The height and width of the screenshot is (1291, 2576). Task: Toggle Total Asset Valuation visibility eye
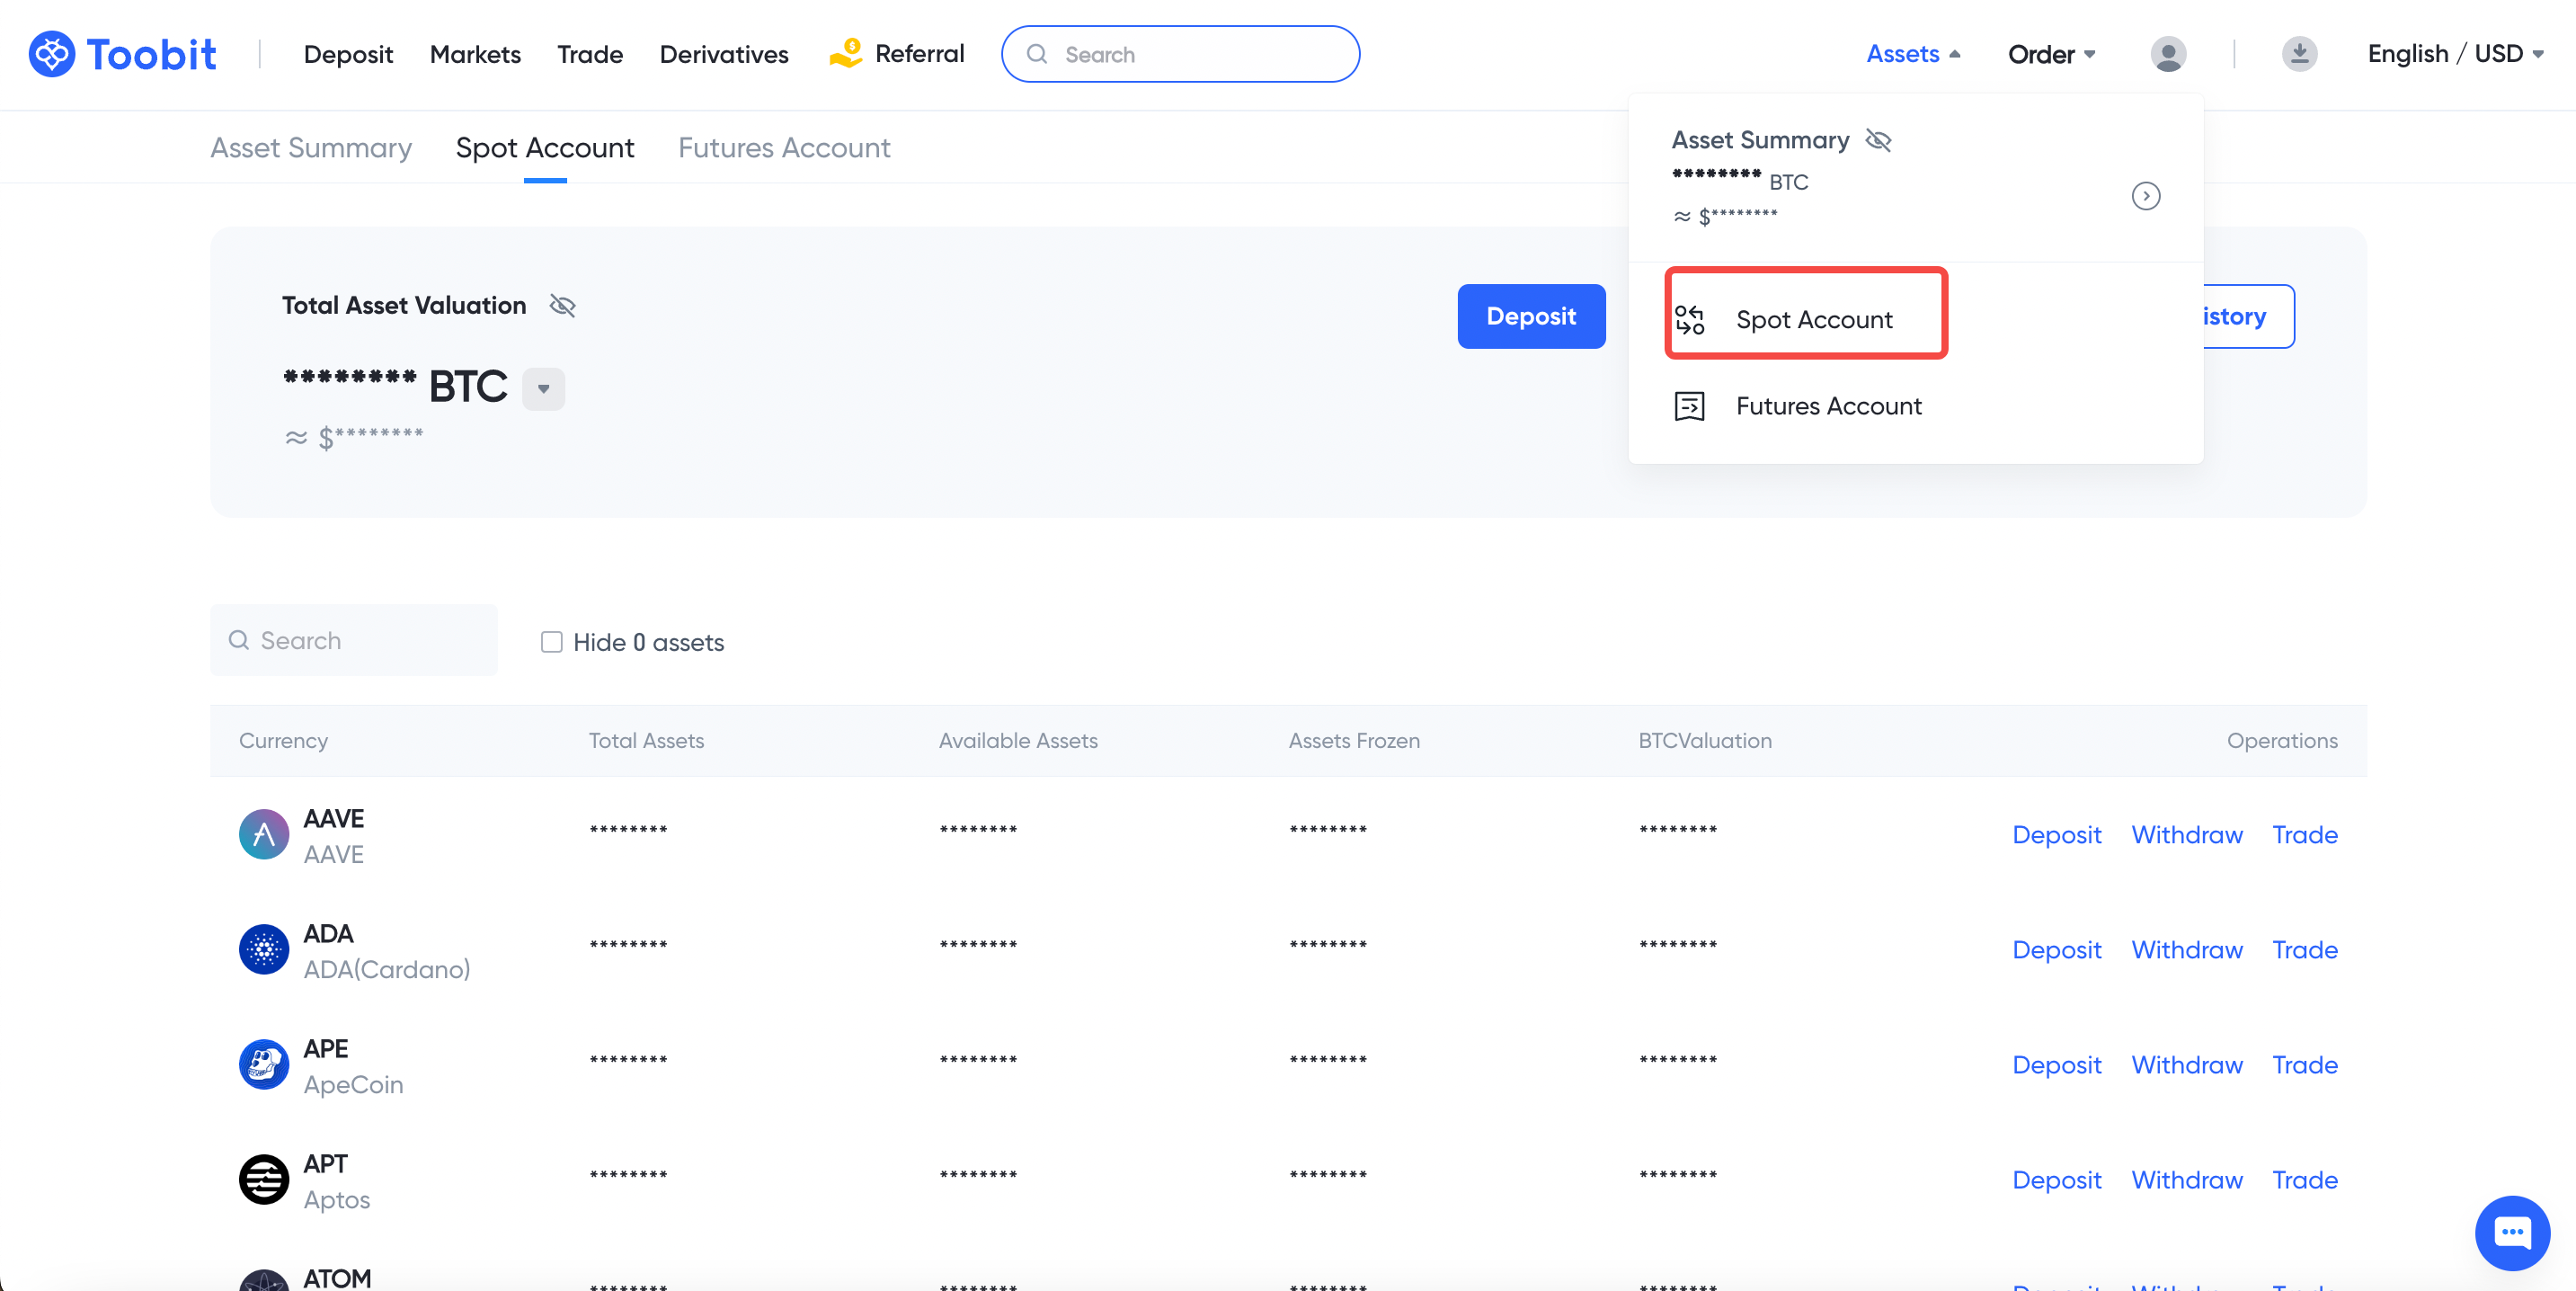(563, 306)
